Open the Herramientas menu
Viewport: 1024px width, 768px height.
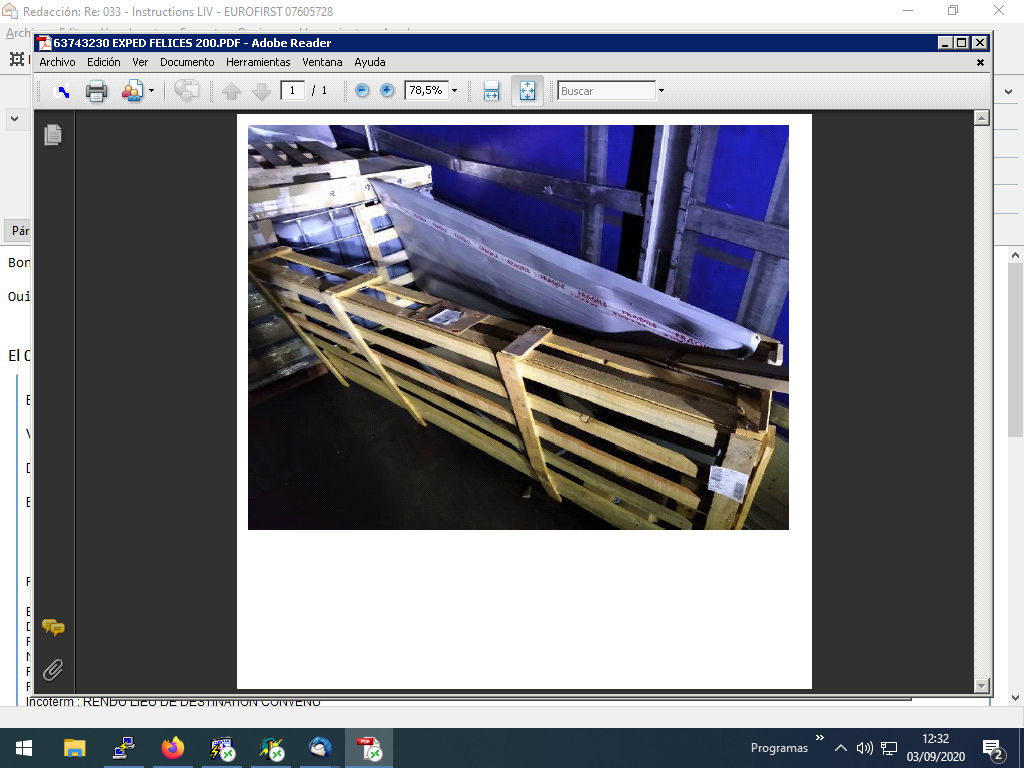(x=258, y=62)
